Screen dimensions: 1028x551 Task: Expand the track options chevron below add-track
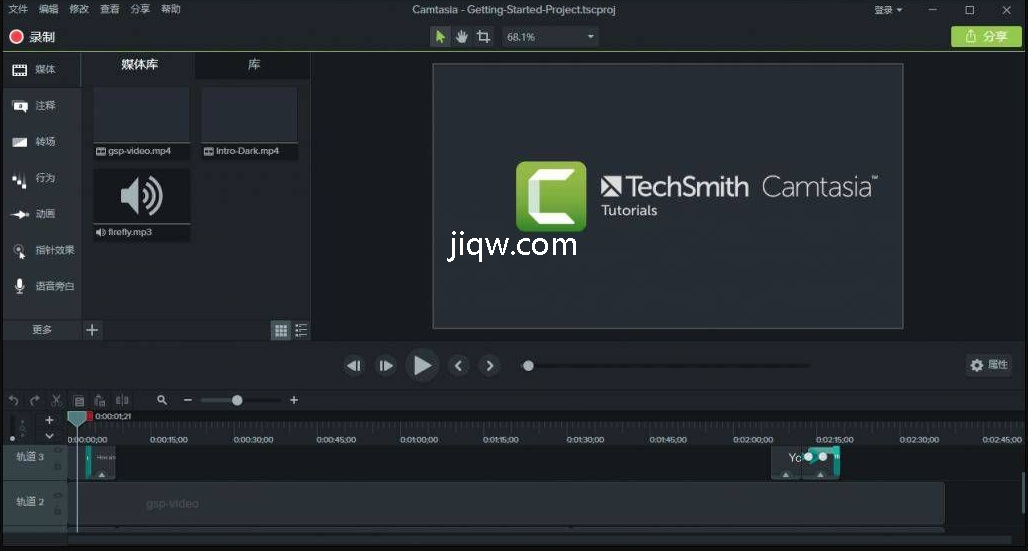click(49, 436)
